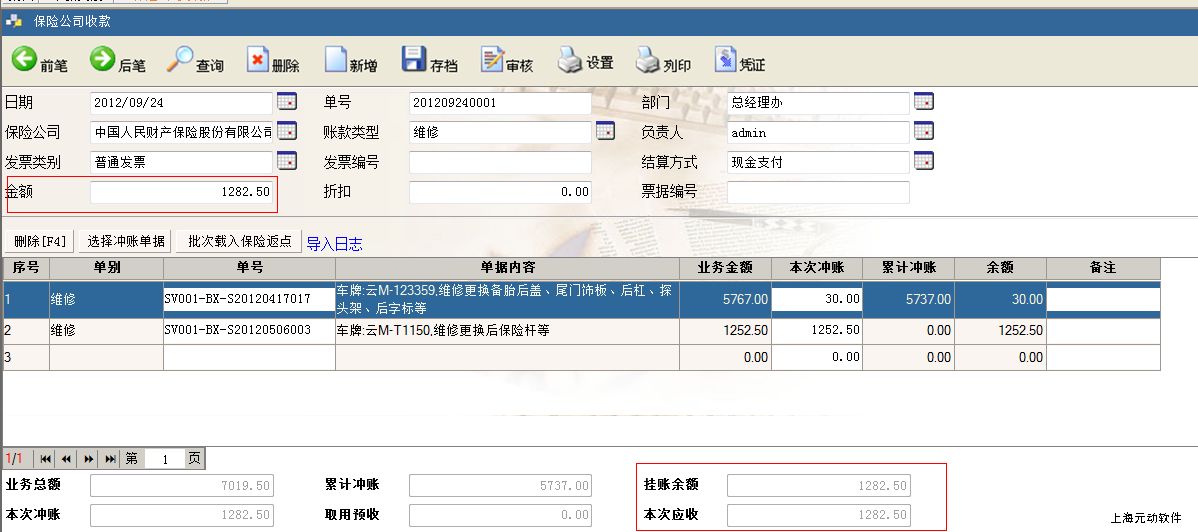Click the 删除[F4] button
The image size is (1198, 532).
click(40, 241)
